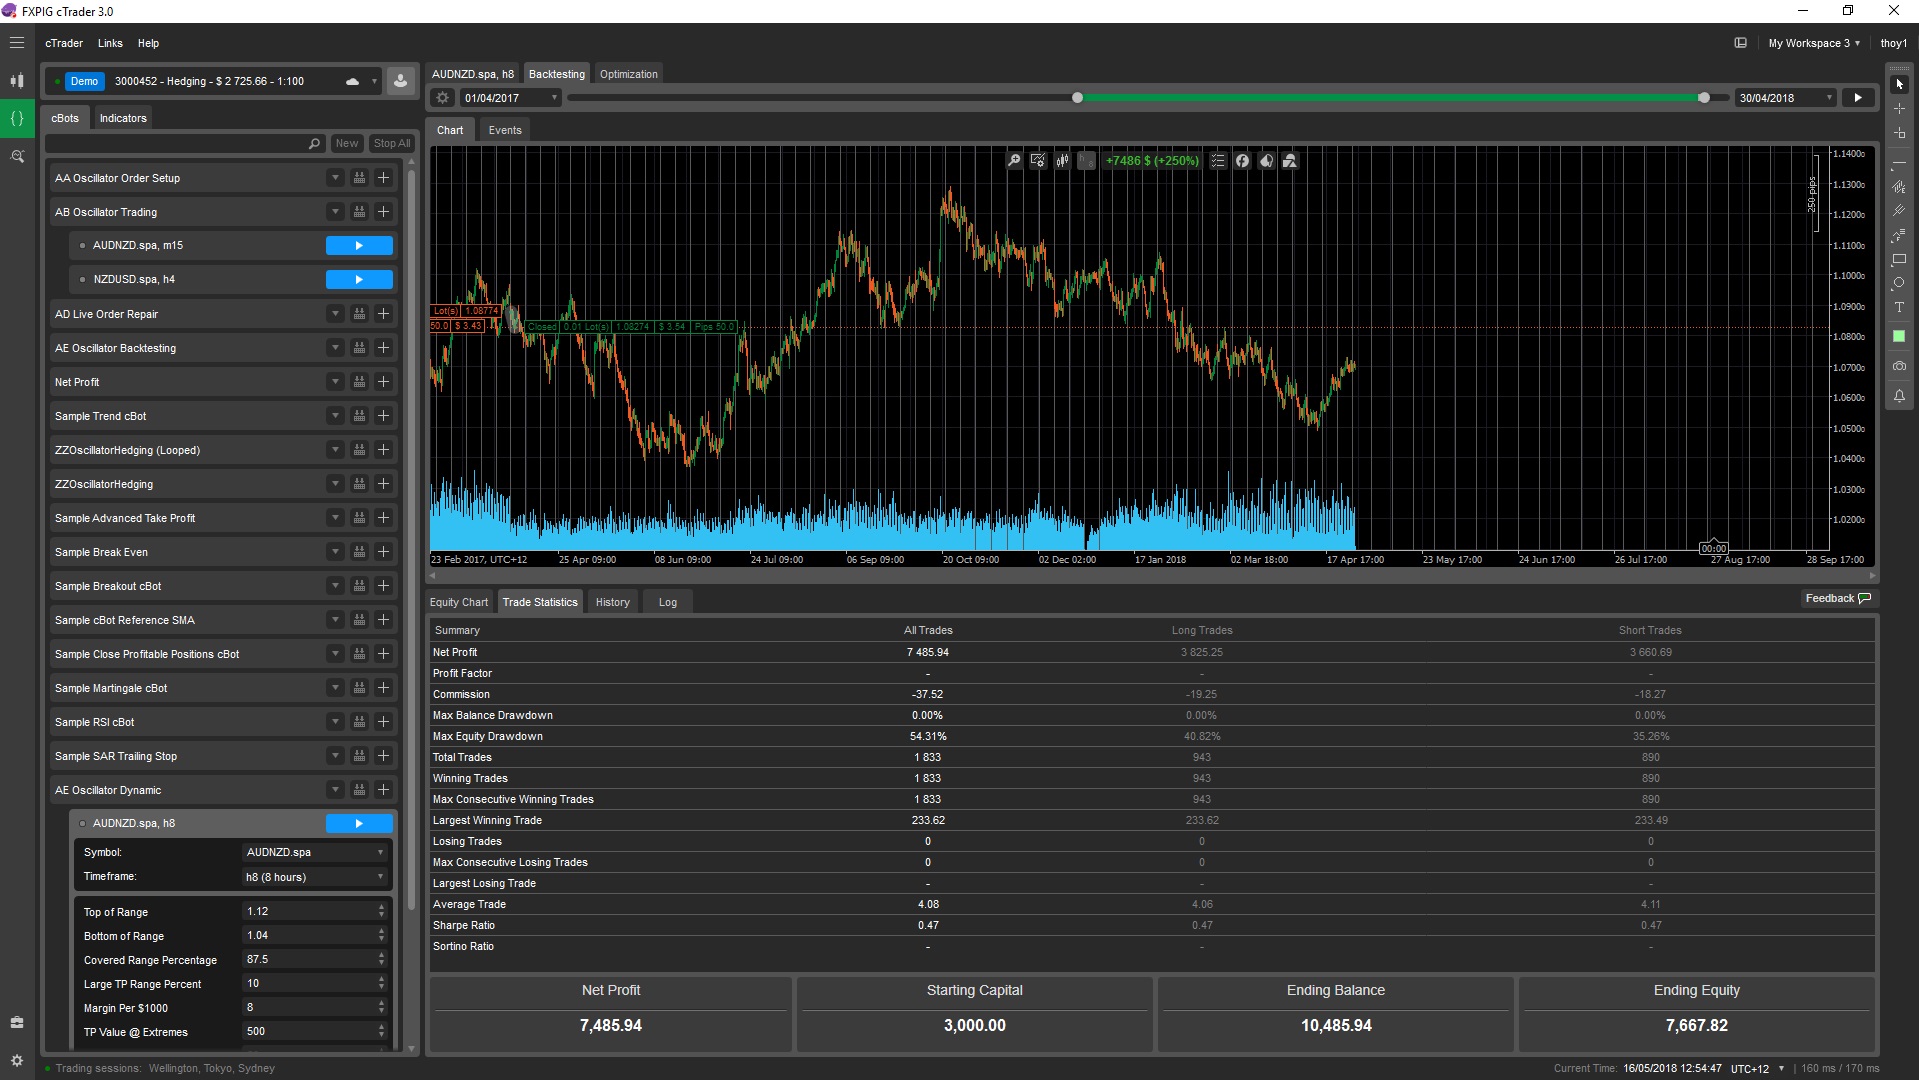This screenshot has height=1080, width=1919.
Task: Start the NZDUSD.spa, h4 instance
Action: [359, 280]
